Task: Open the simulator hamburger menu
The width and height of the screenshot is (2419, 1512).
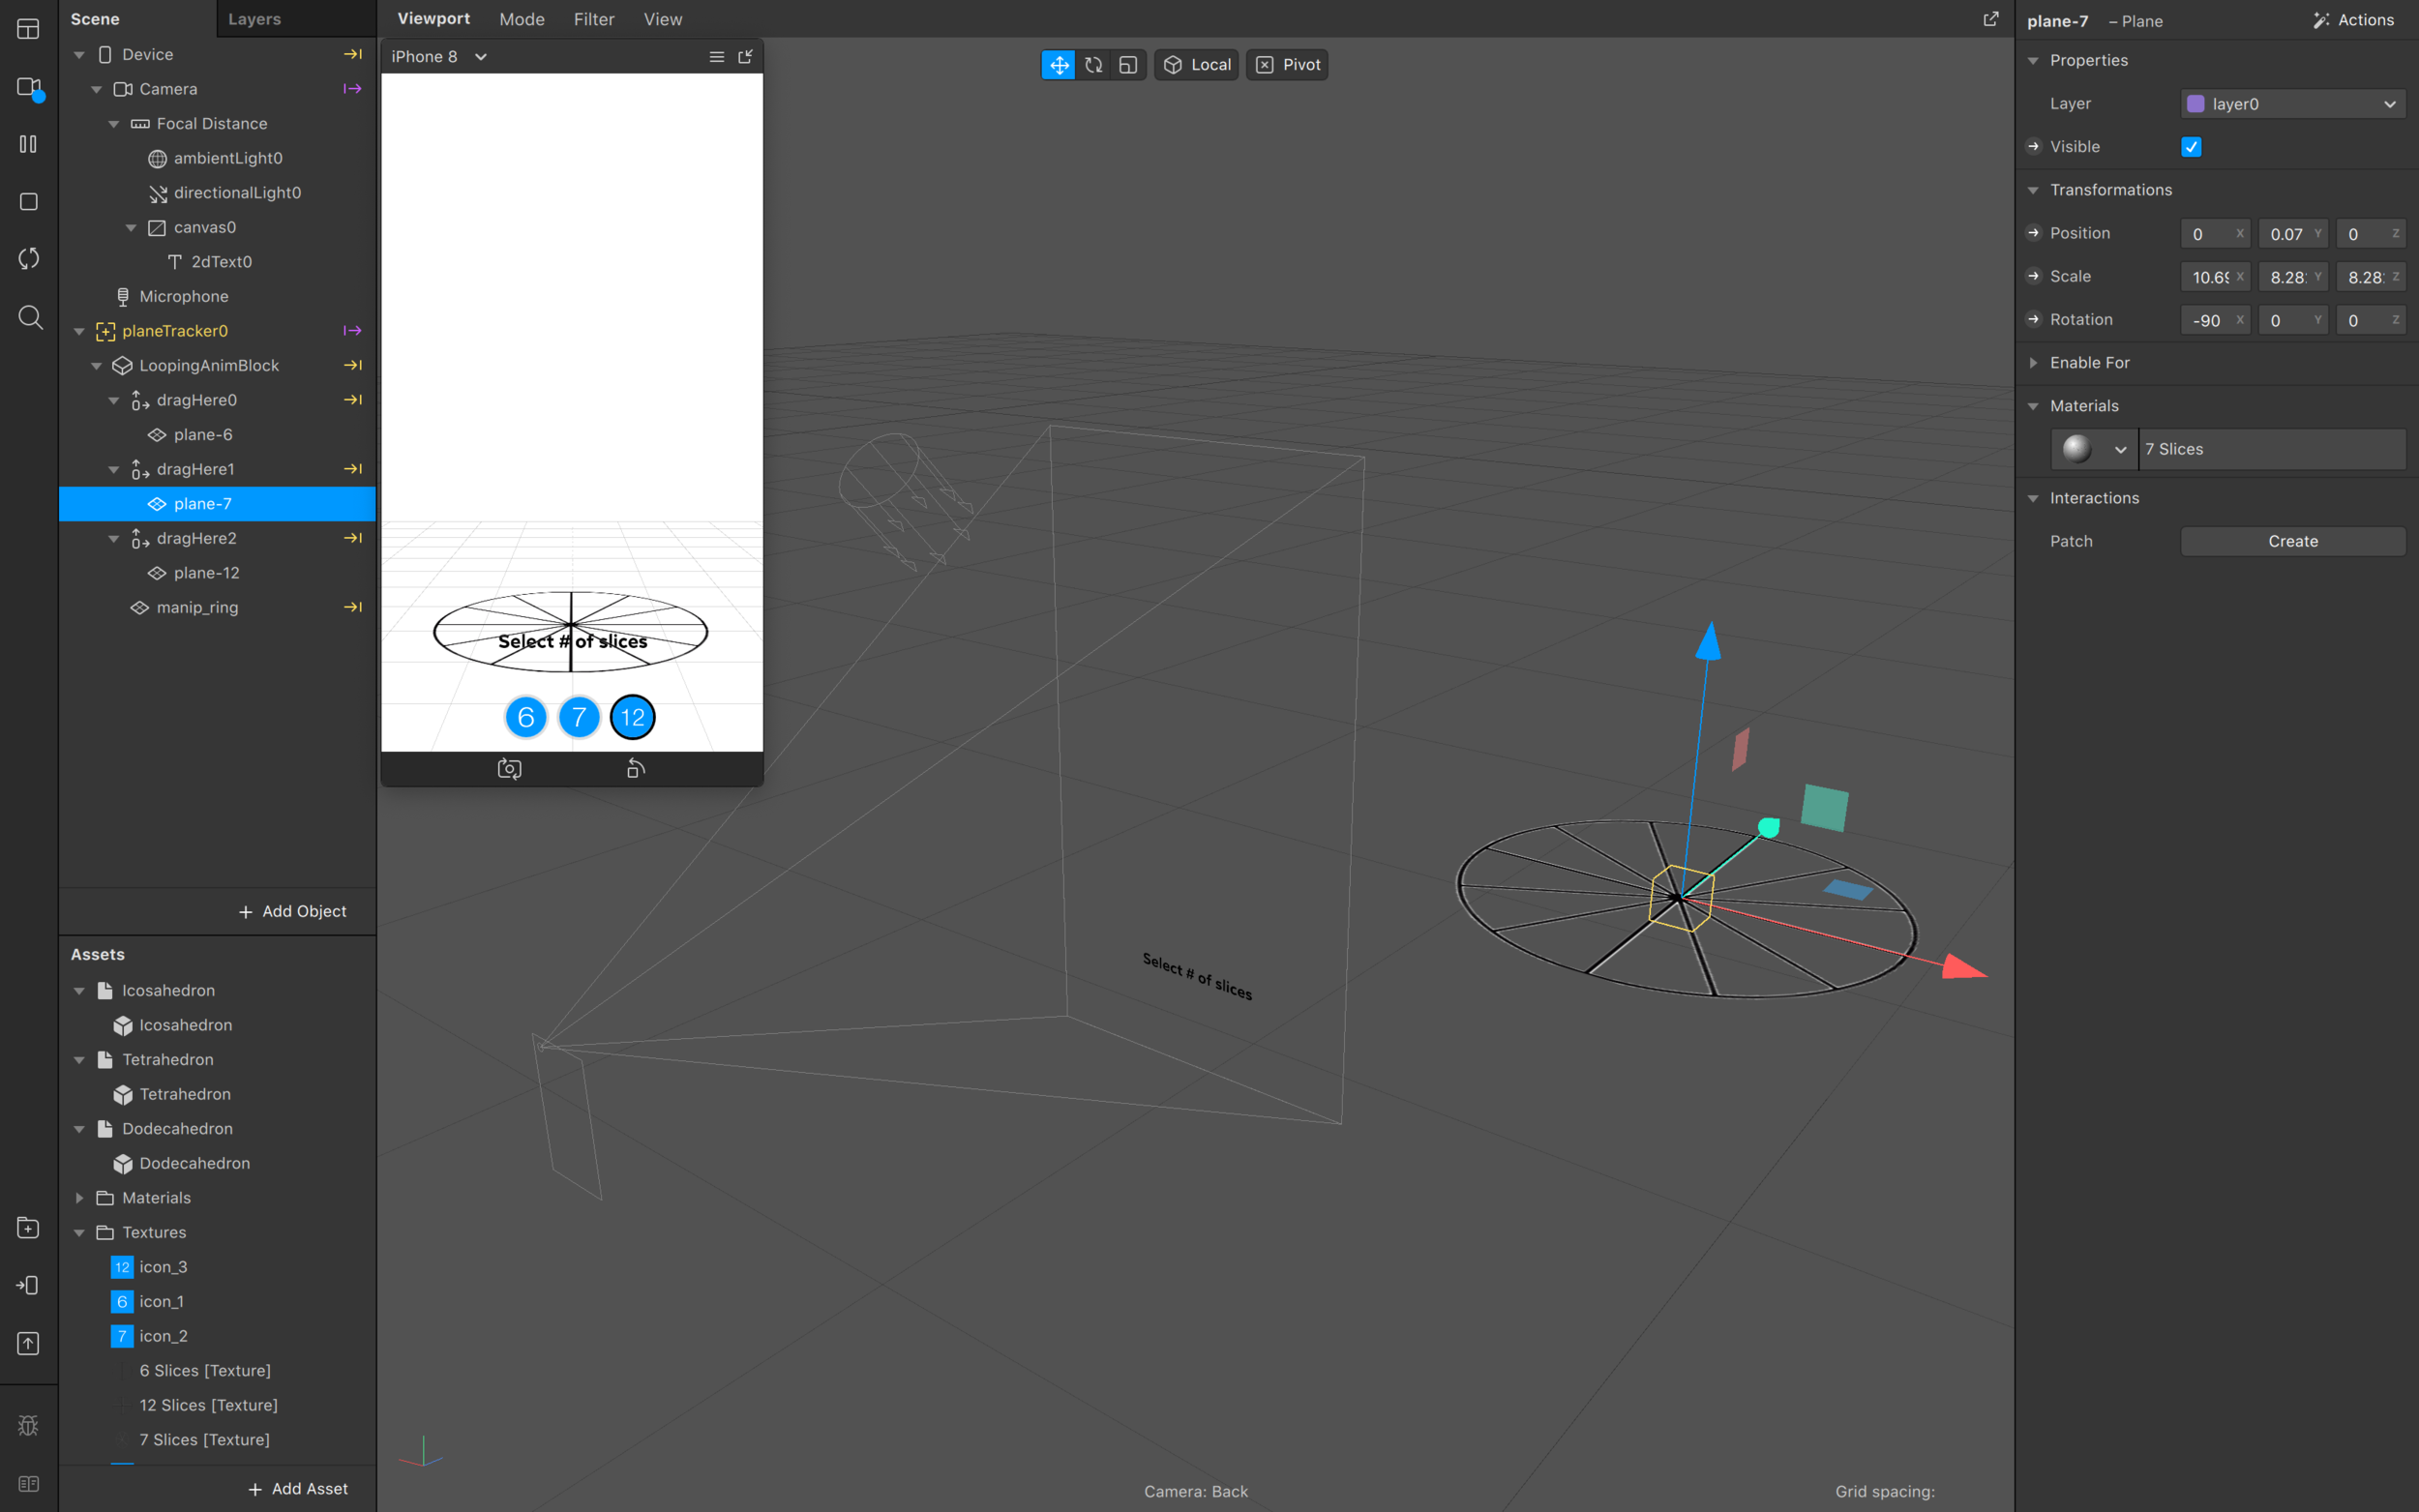Action: pos(716,57)
